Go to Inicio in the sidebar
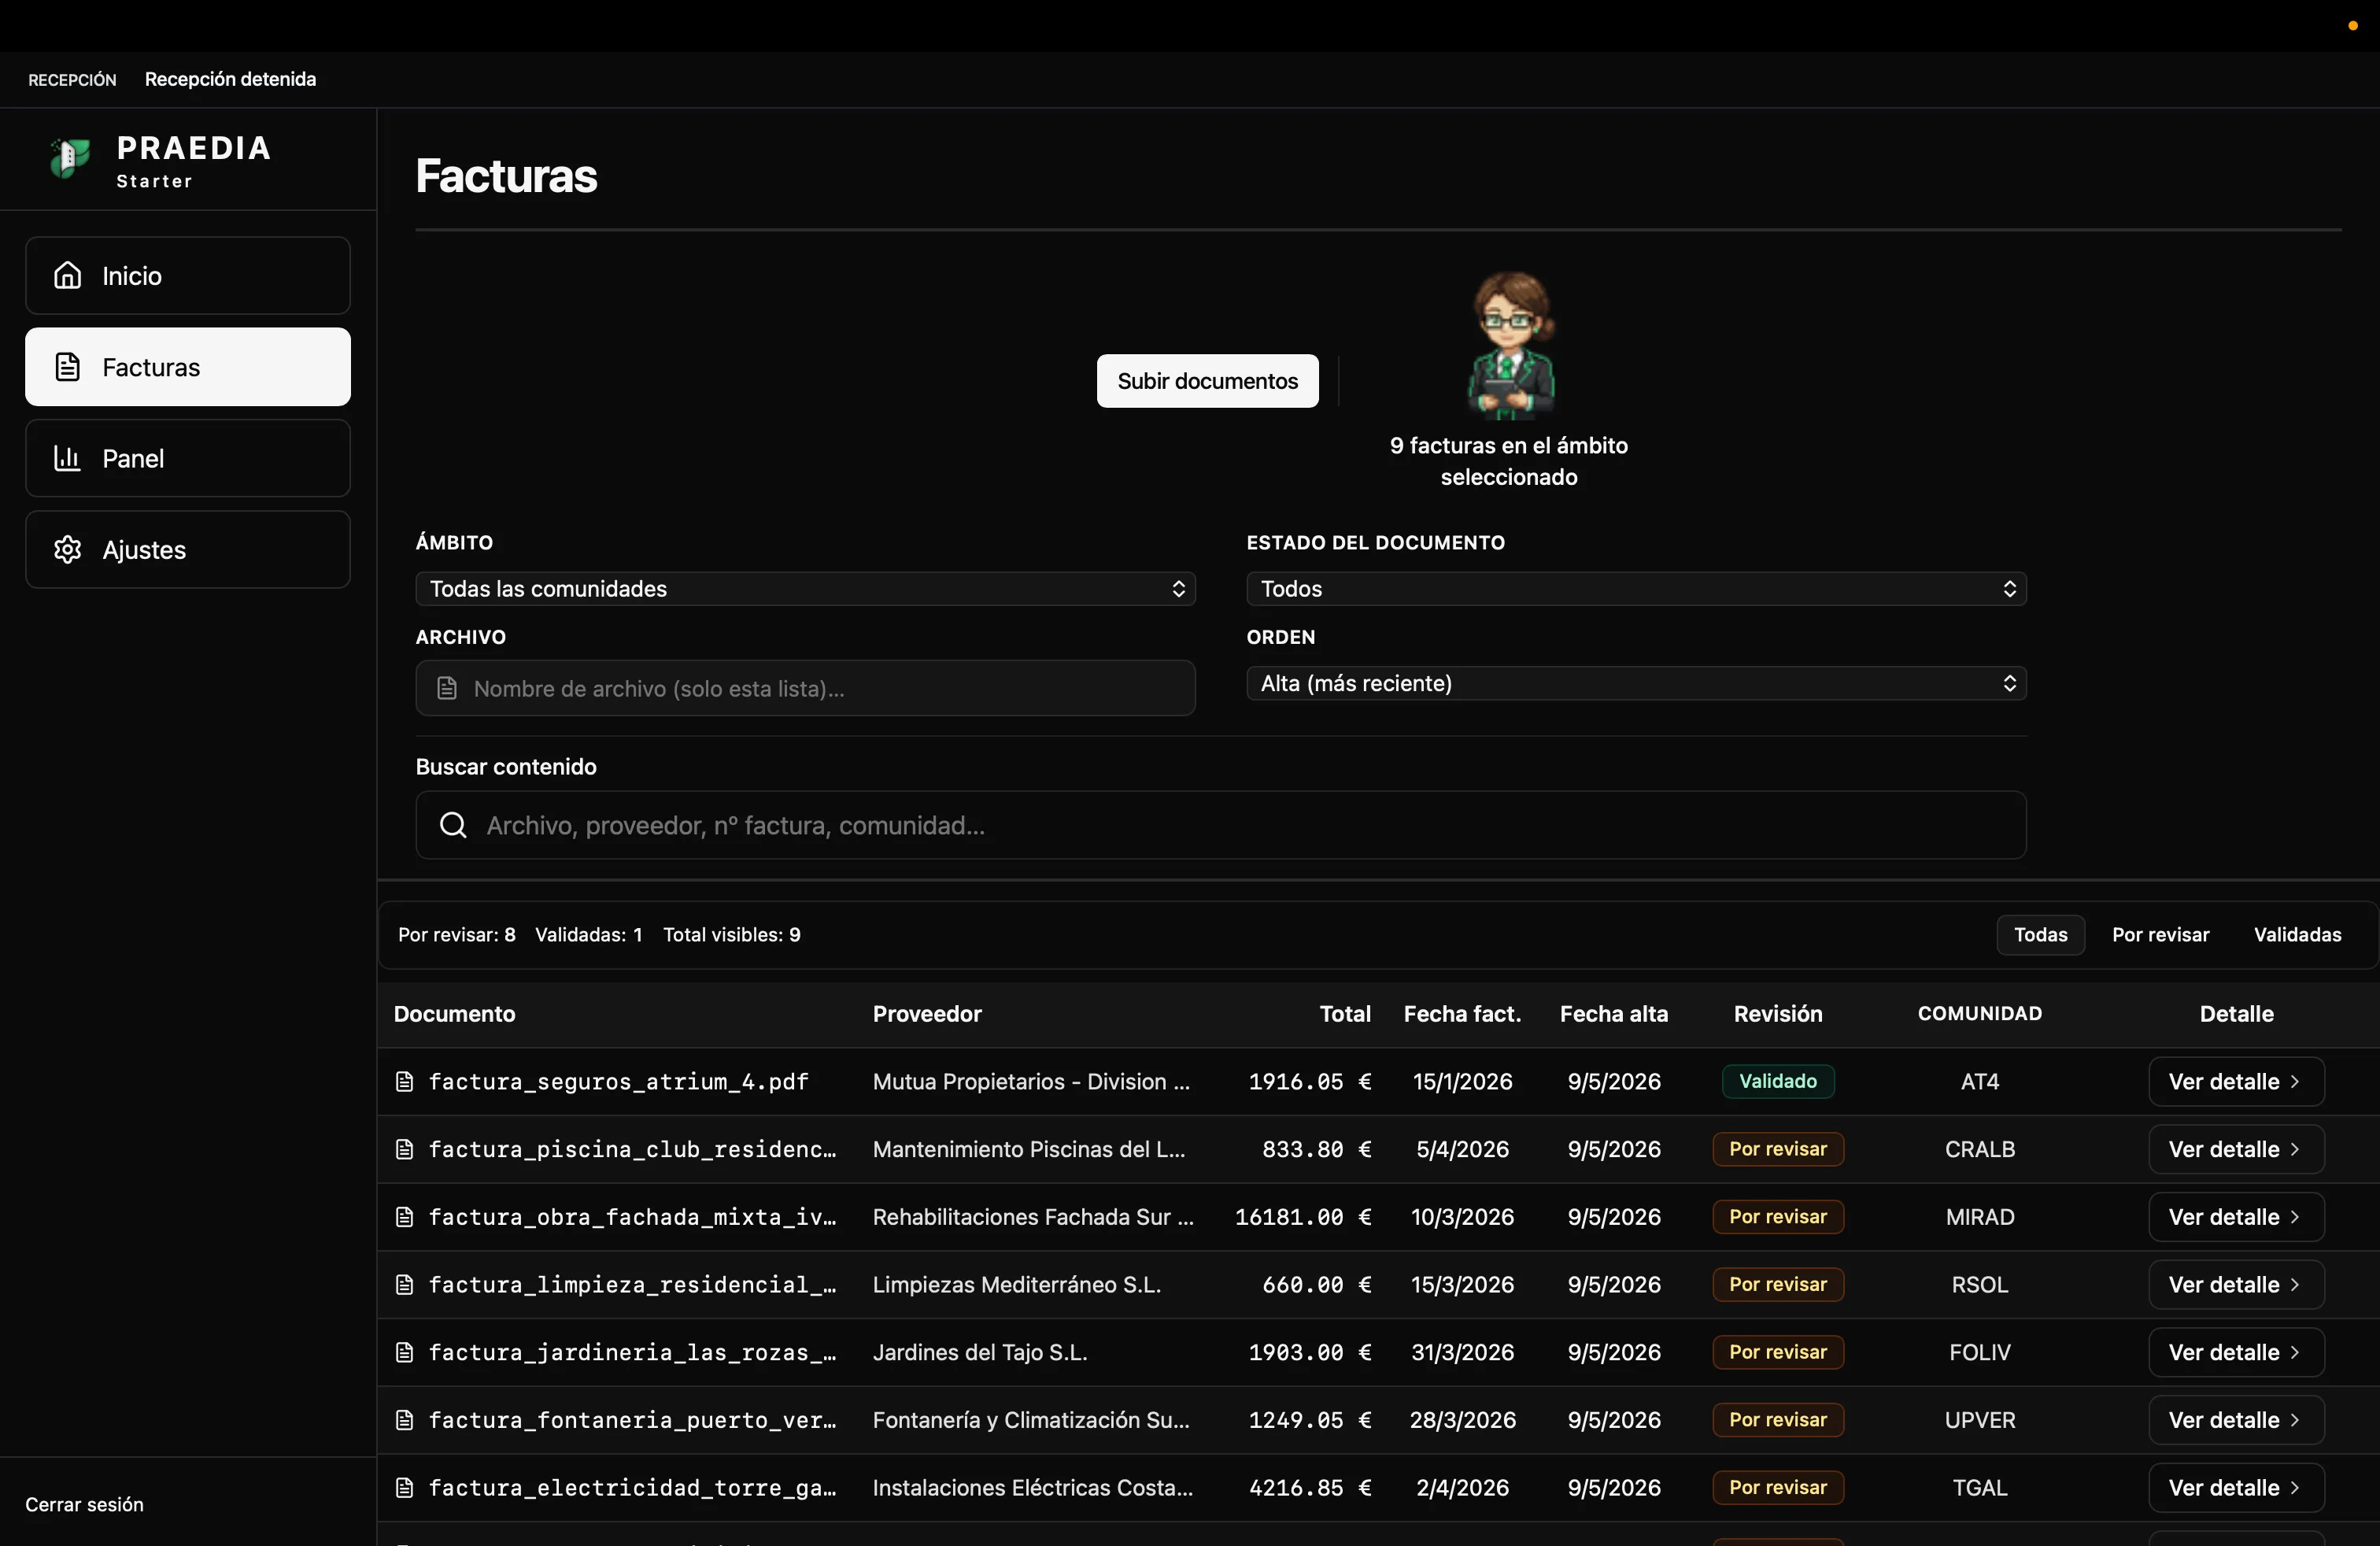 pos(188,275)
